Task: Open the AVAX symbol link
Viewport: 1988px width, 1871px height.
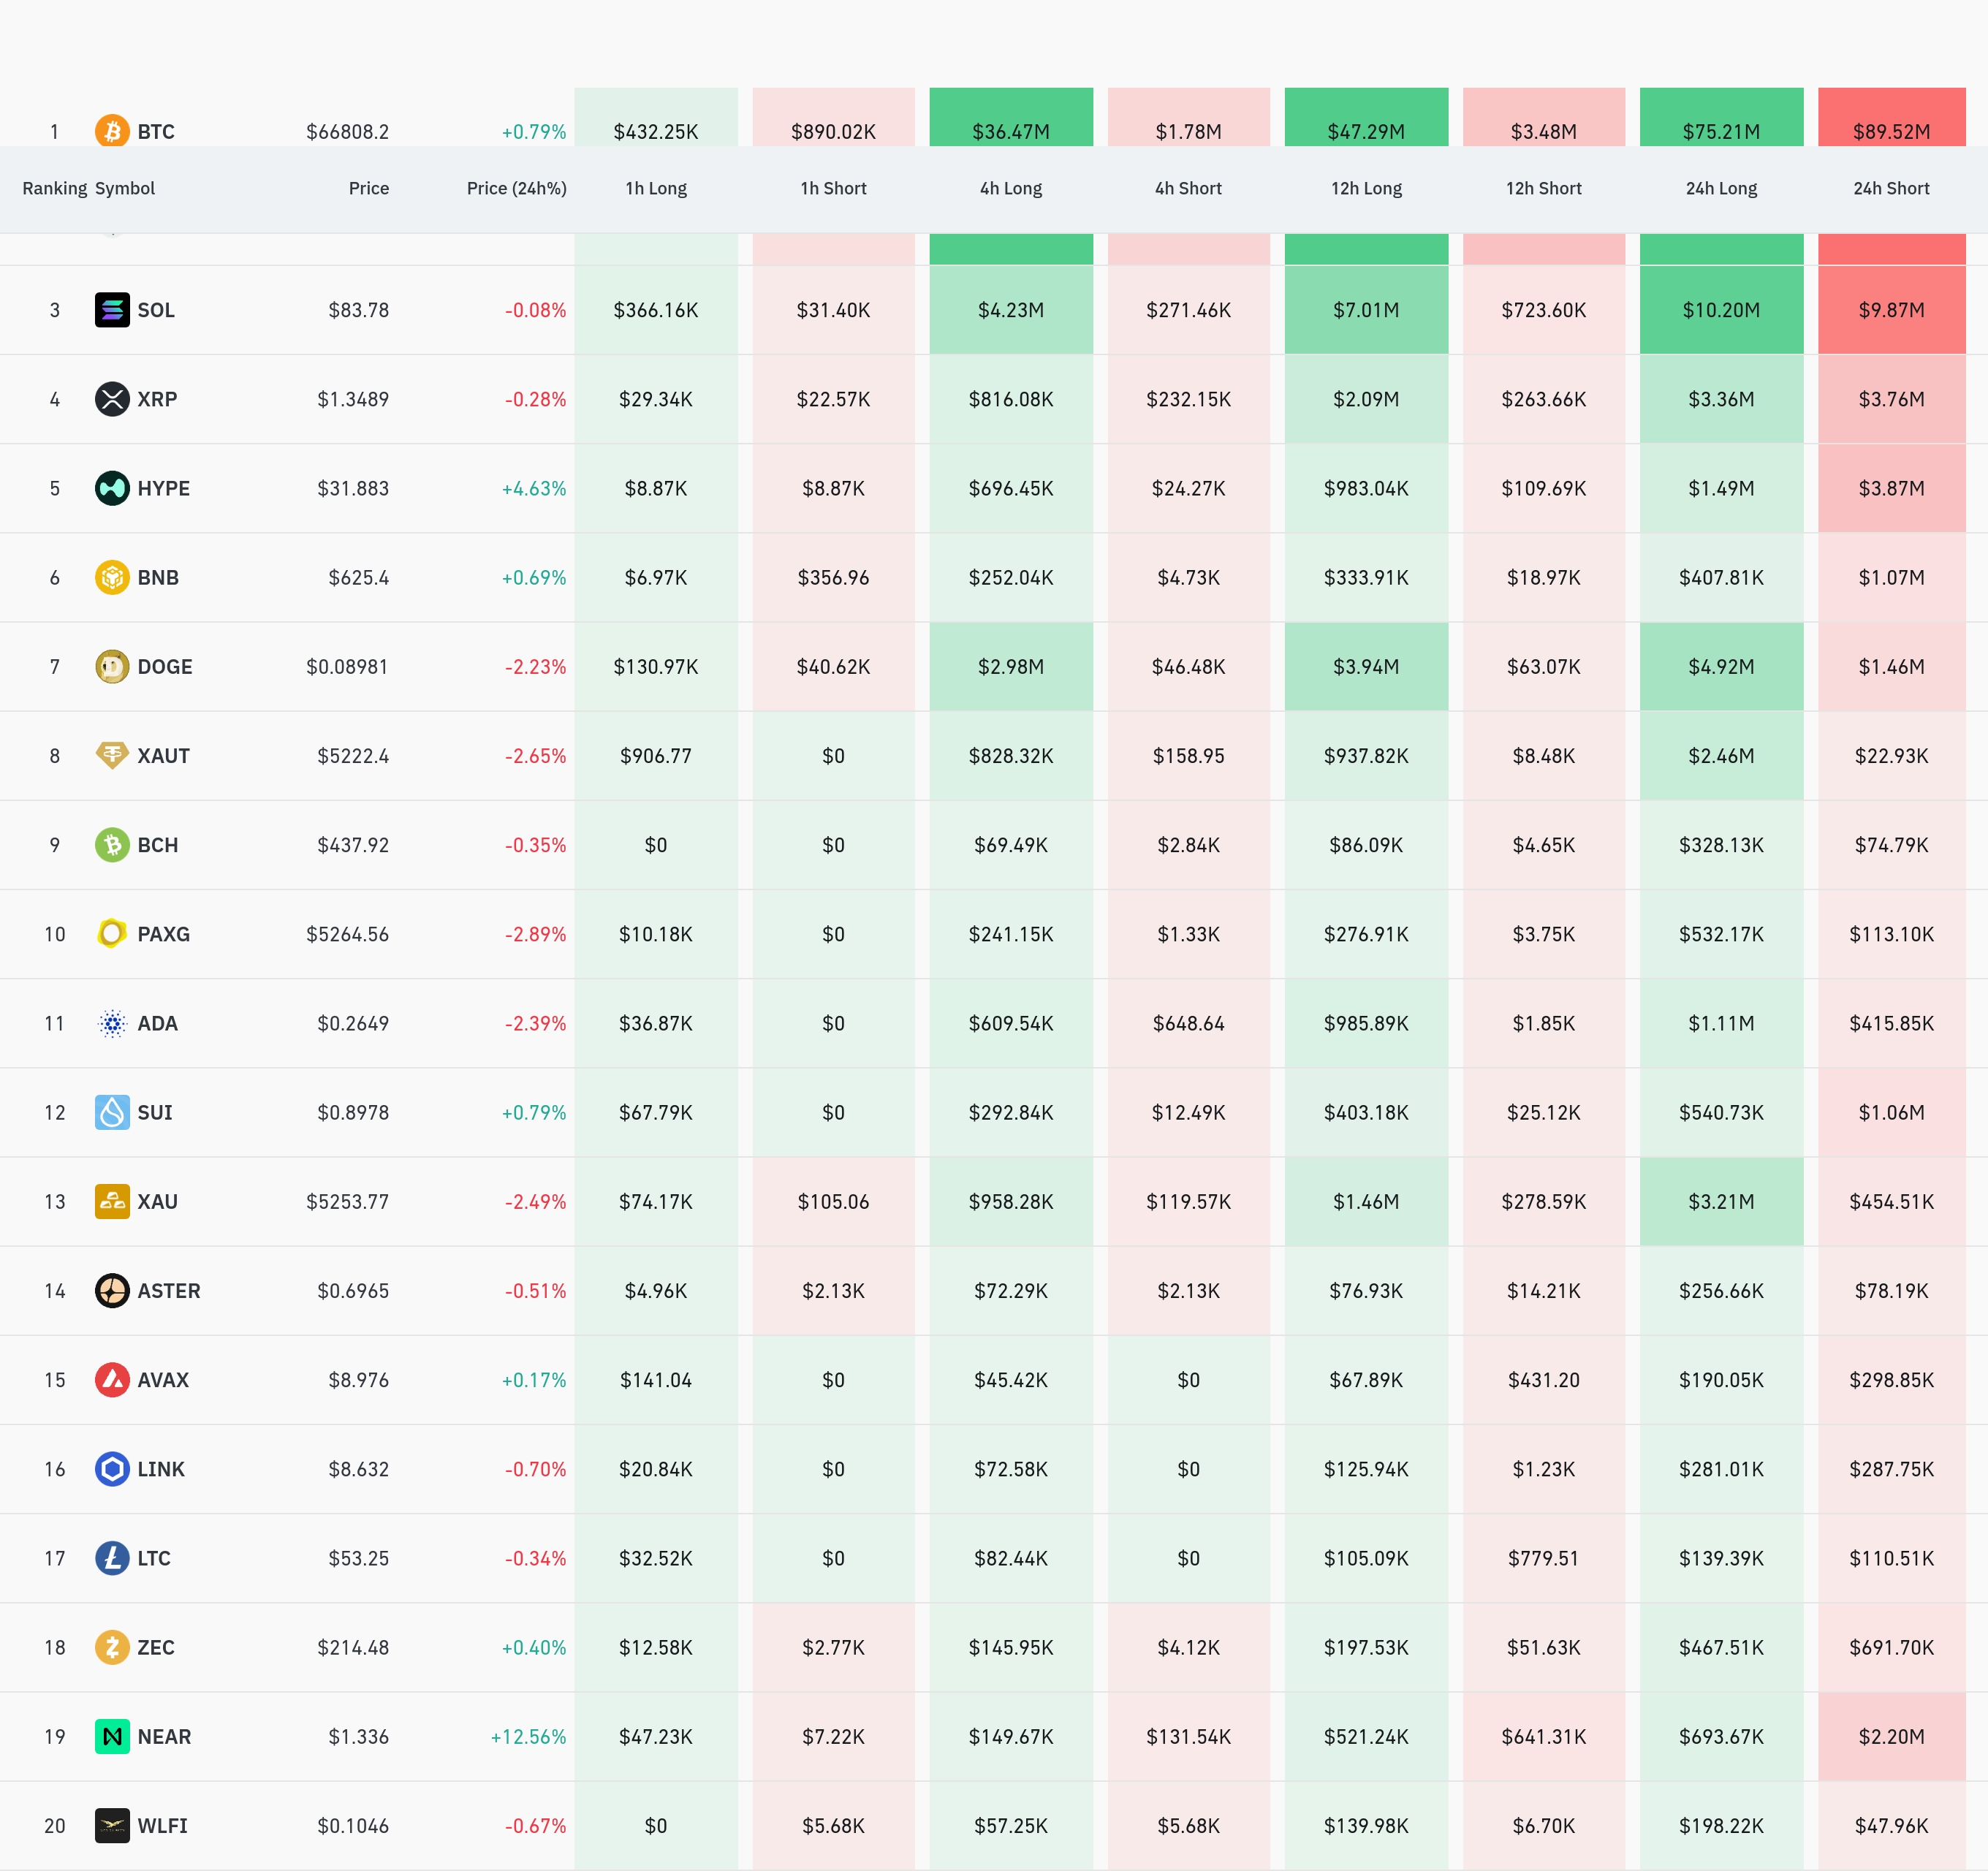Action: [x=163, y=1380]
